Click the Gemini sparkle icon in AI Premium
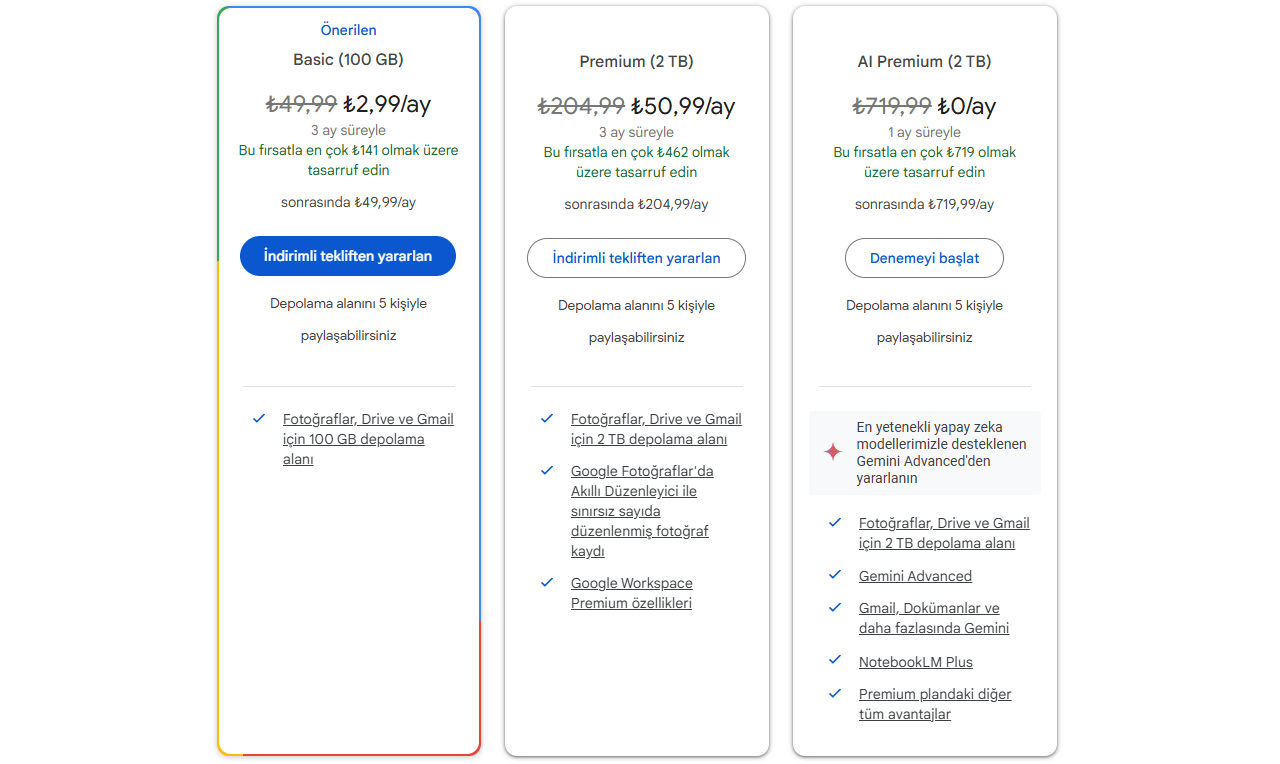 pyautogui.click(x=833, y=452)
